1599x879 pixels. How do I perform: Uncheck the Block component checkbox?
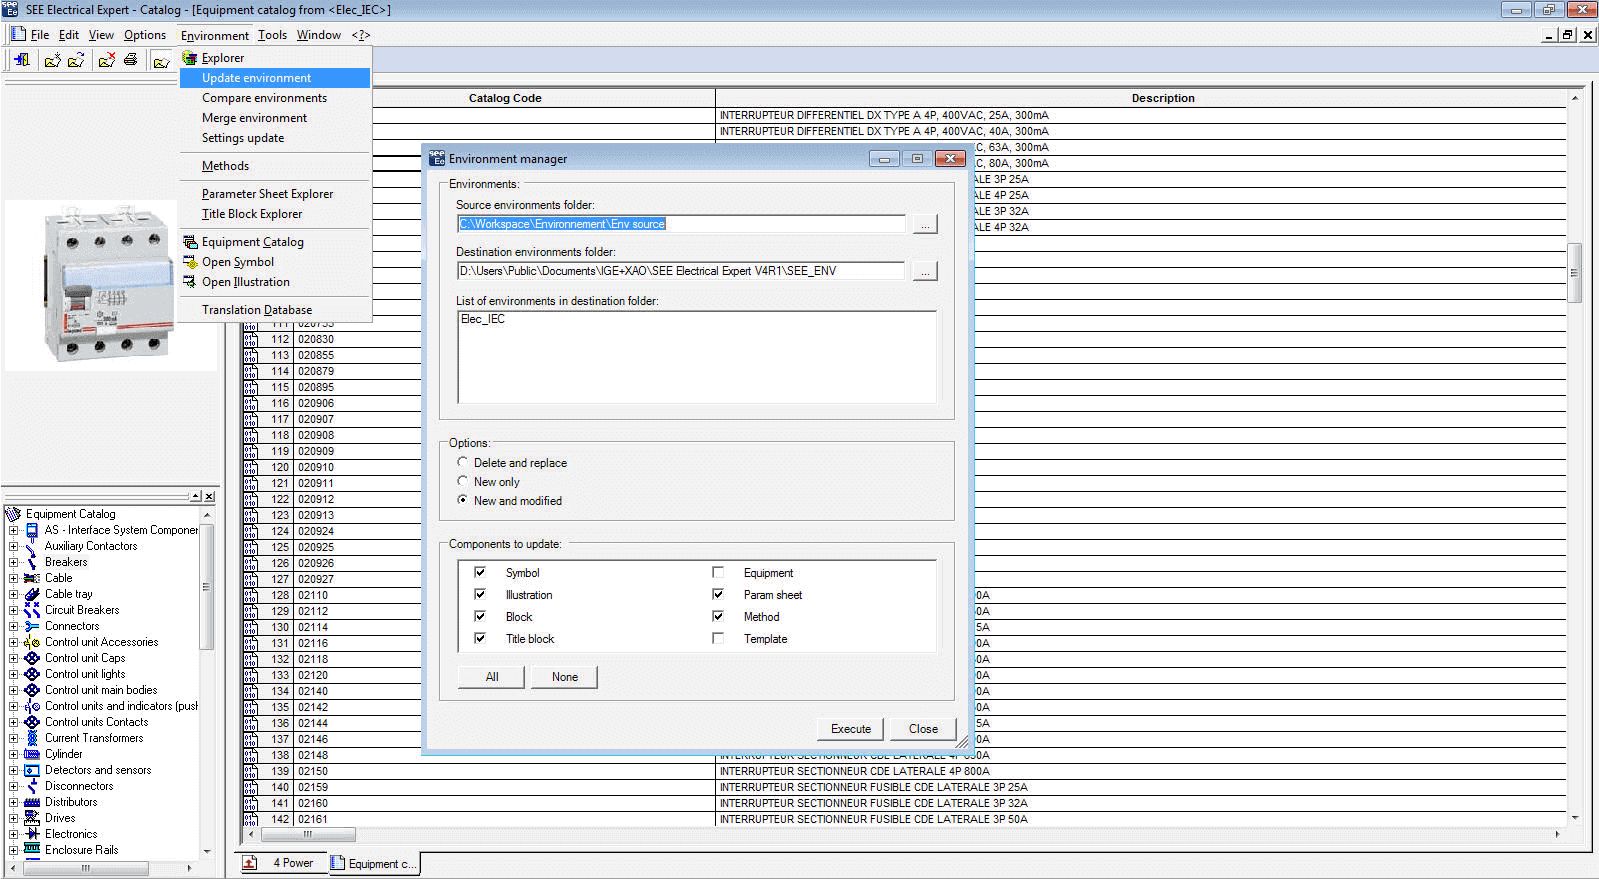coord(480,616)
